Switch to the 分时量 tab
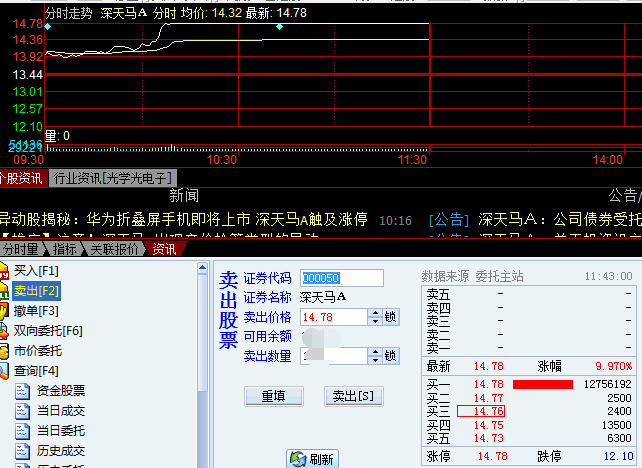 click(22, 249)
